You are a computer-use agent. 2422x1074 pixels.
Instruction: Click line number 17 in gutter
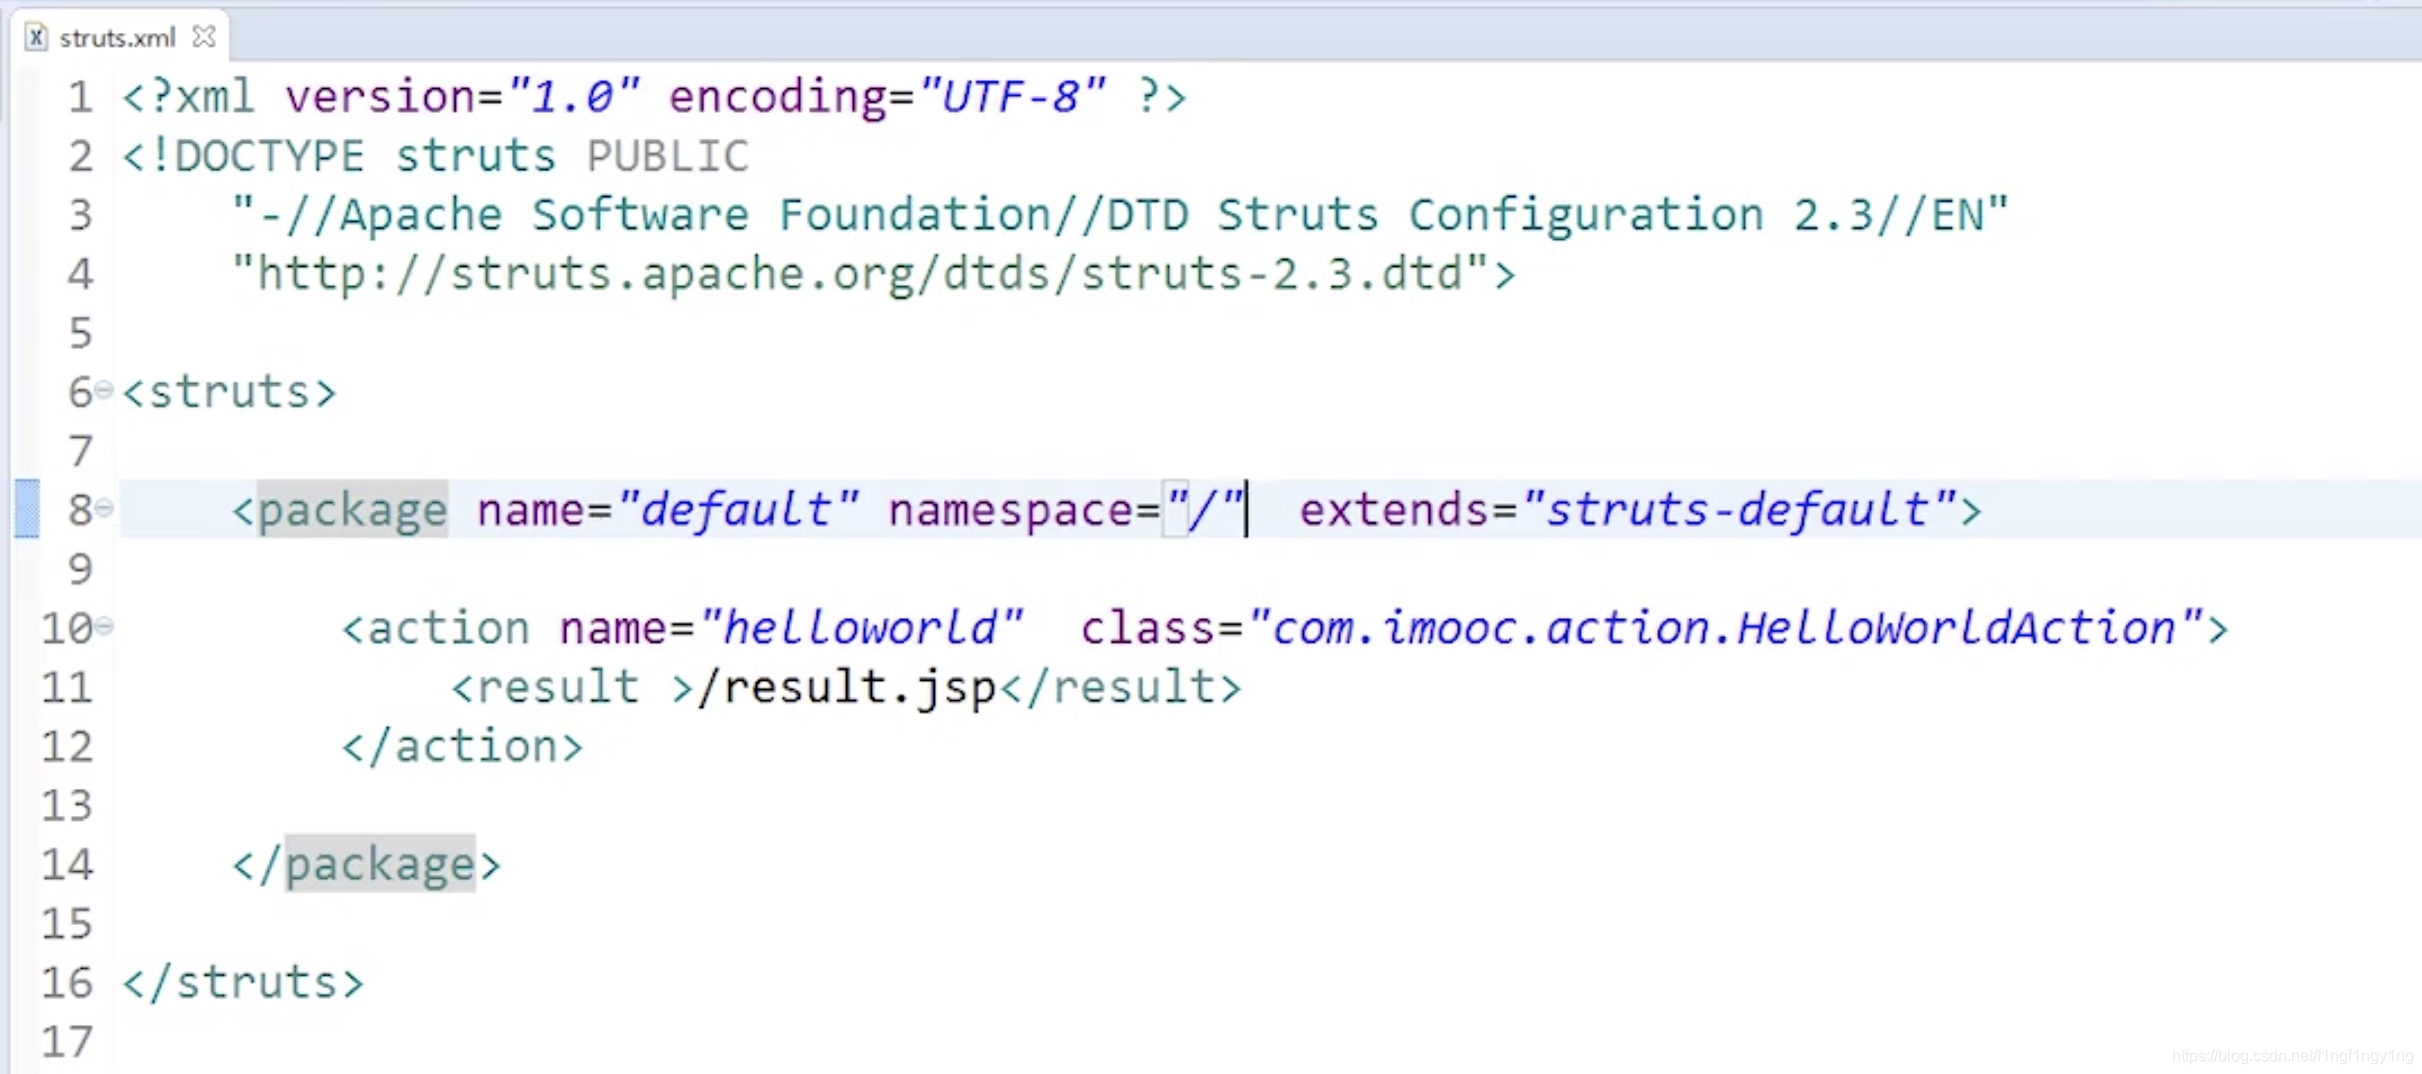coord(67,1042)
